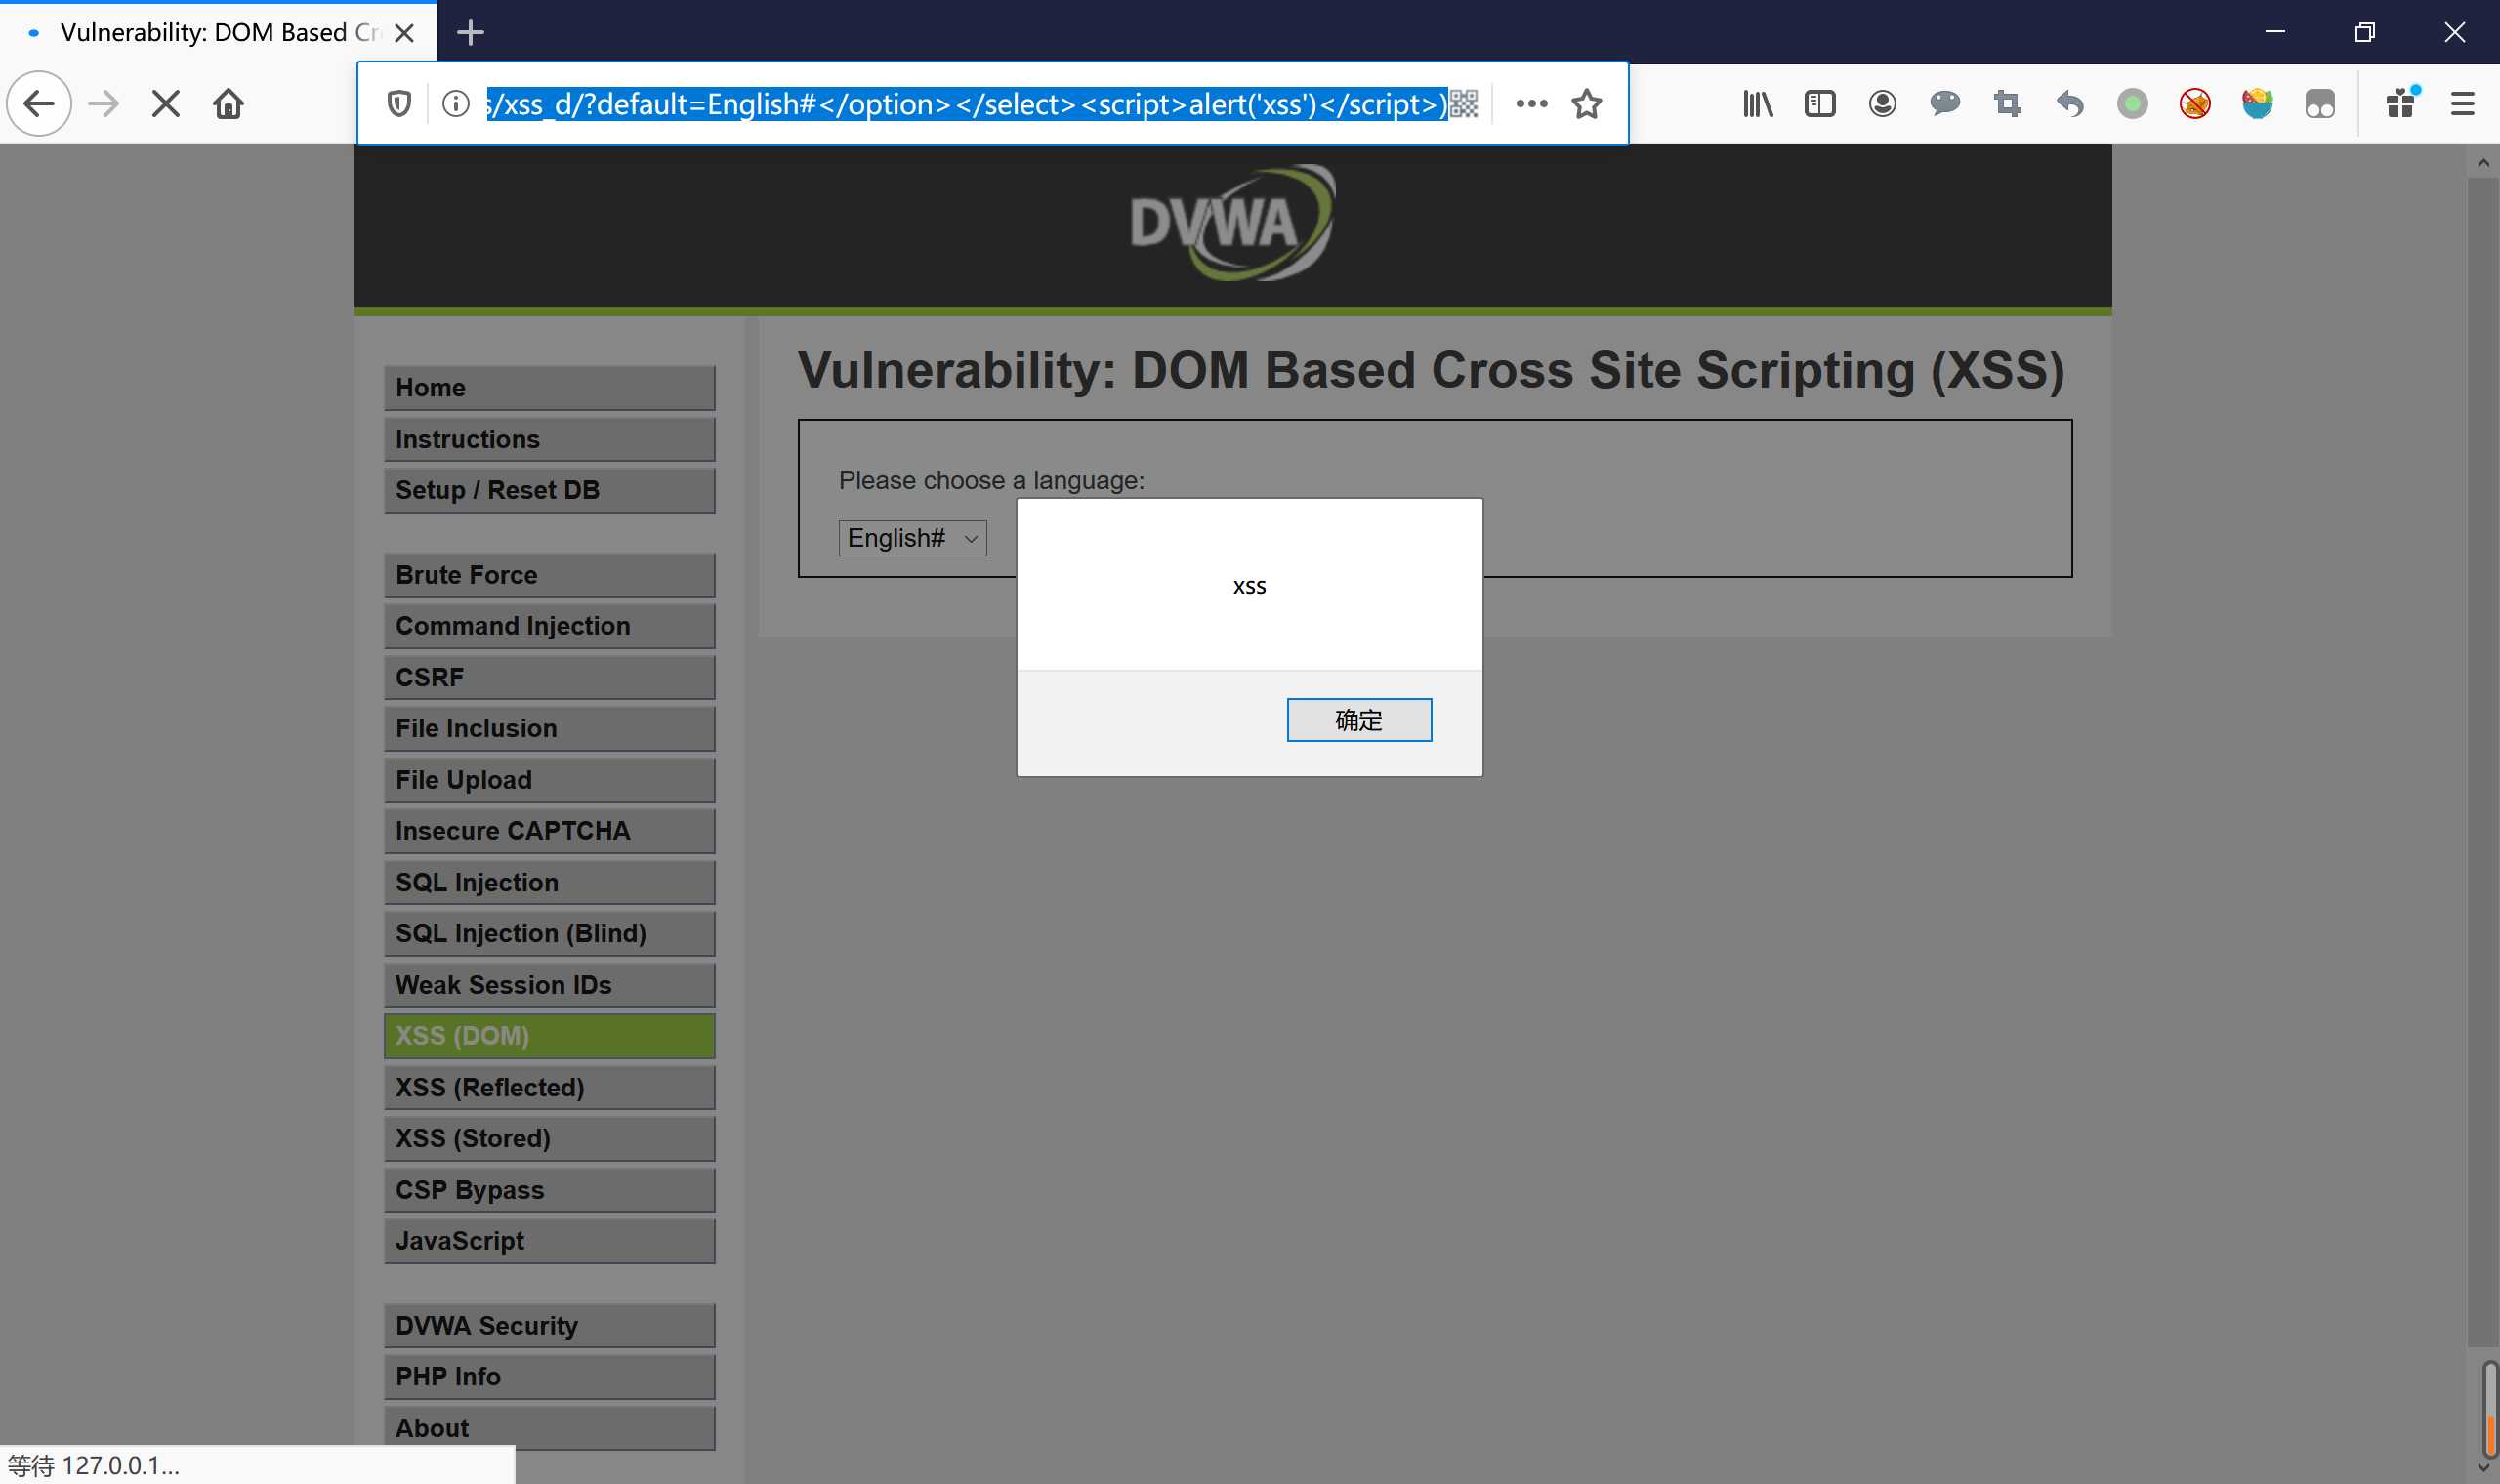
Task: Open the page actions three-dot menu
Action: tap(1531, 103)
